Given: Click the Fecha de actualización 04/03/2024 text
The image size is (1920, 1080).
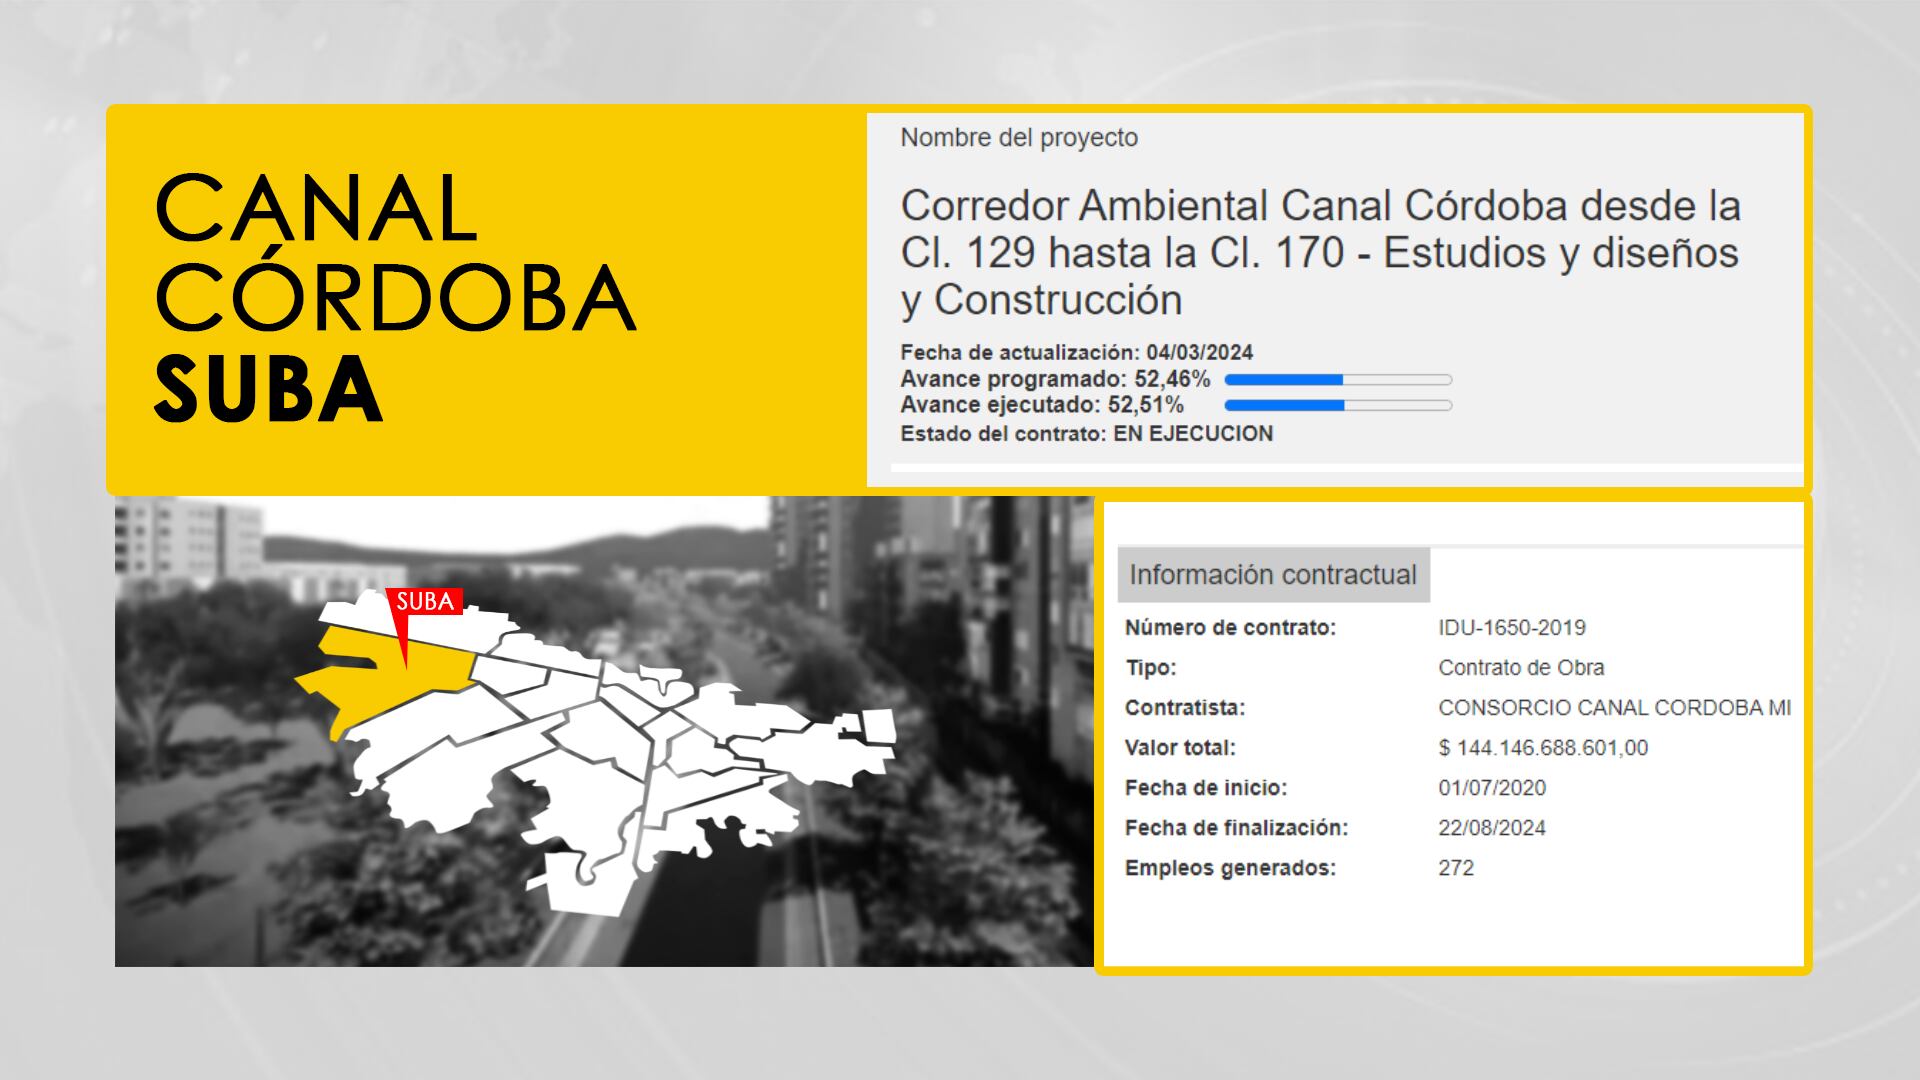Looking at the screenshot, I should [1075, 353].
